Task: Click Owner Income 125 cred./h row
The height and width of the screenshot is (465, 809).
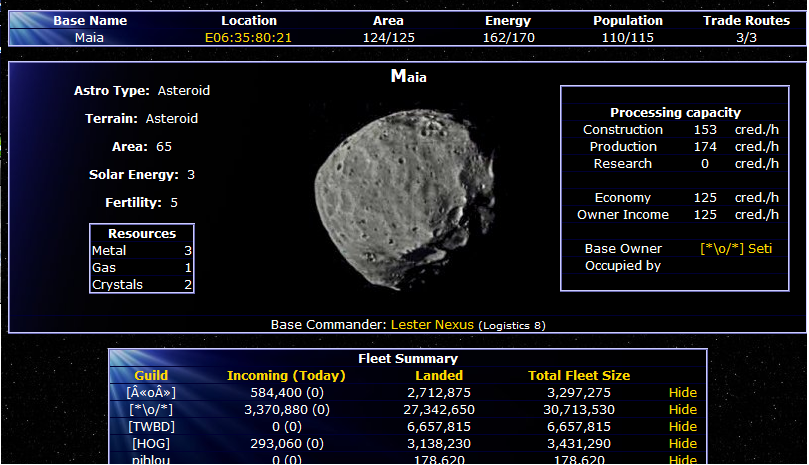Action: pos(675,215)
